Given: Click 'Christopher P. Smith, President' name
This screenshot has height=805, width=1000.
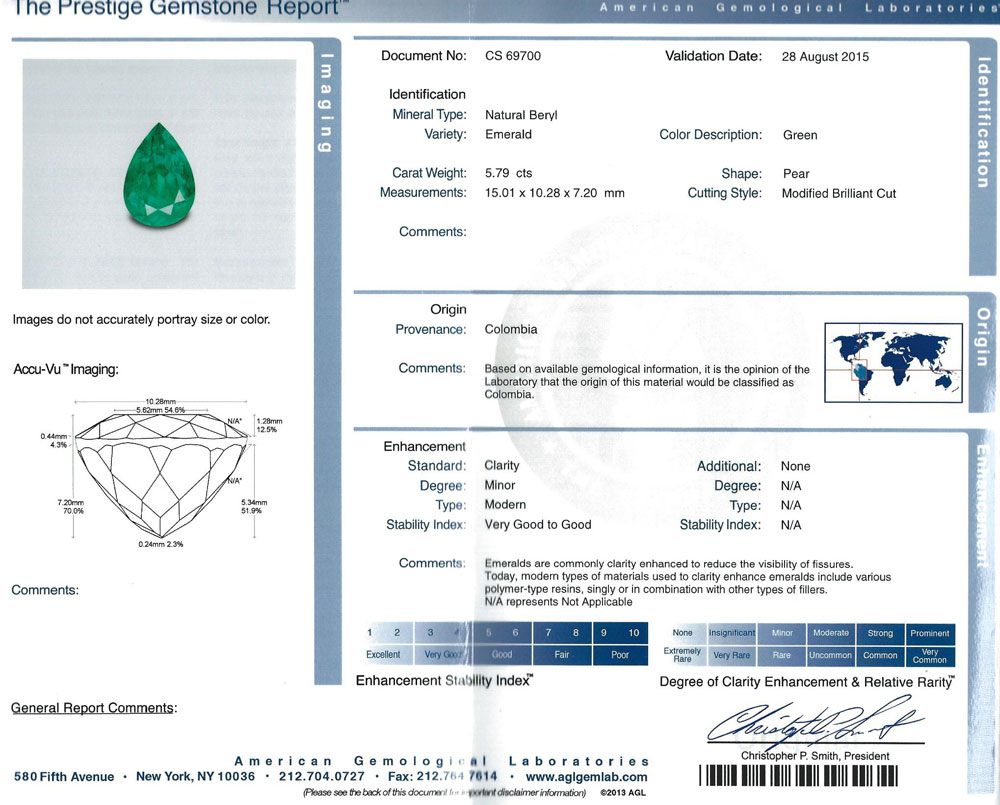Looking at the screenshot, I should click(814, 756).
